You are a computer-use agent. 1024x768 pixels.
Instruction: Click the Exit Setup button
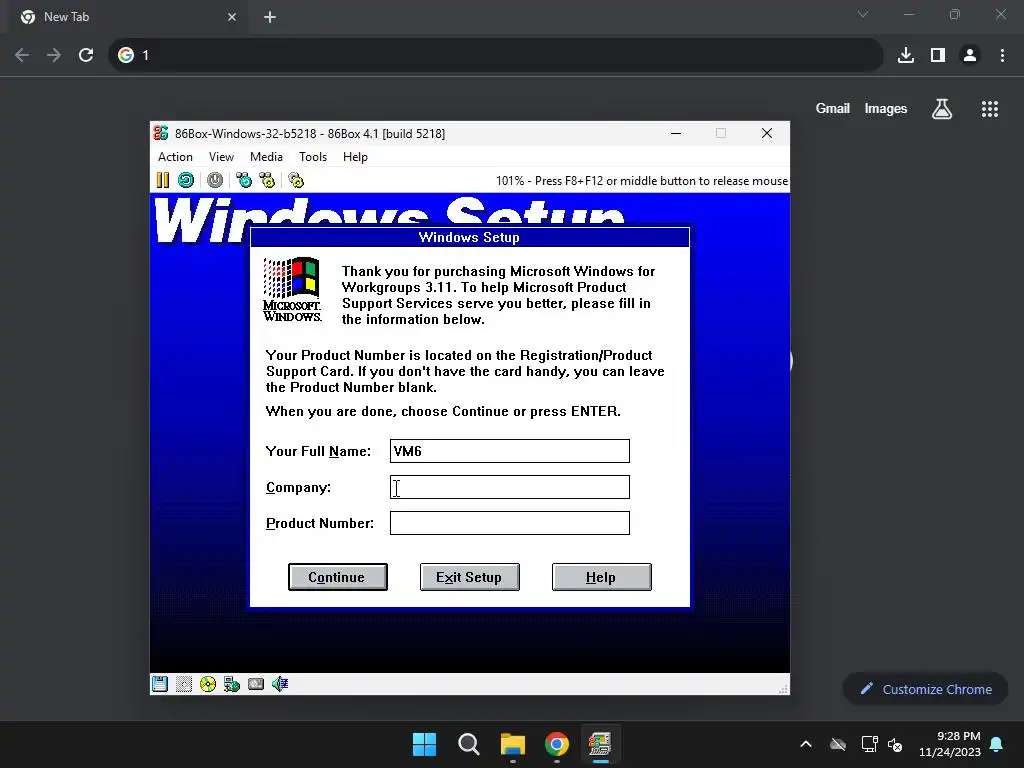pyautogui.click(x=470, y=577)
